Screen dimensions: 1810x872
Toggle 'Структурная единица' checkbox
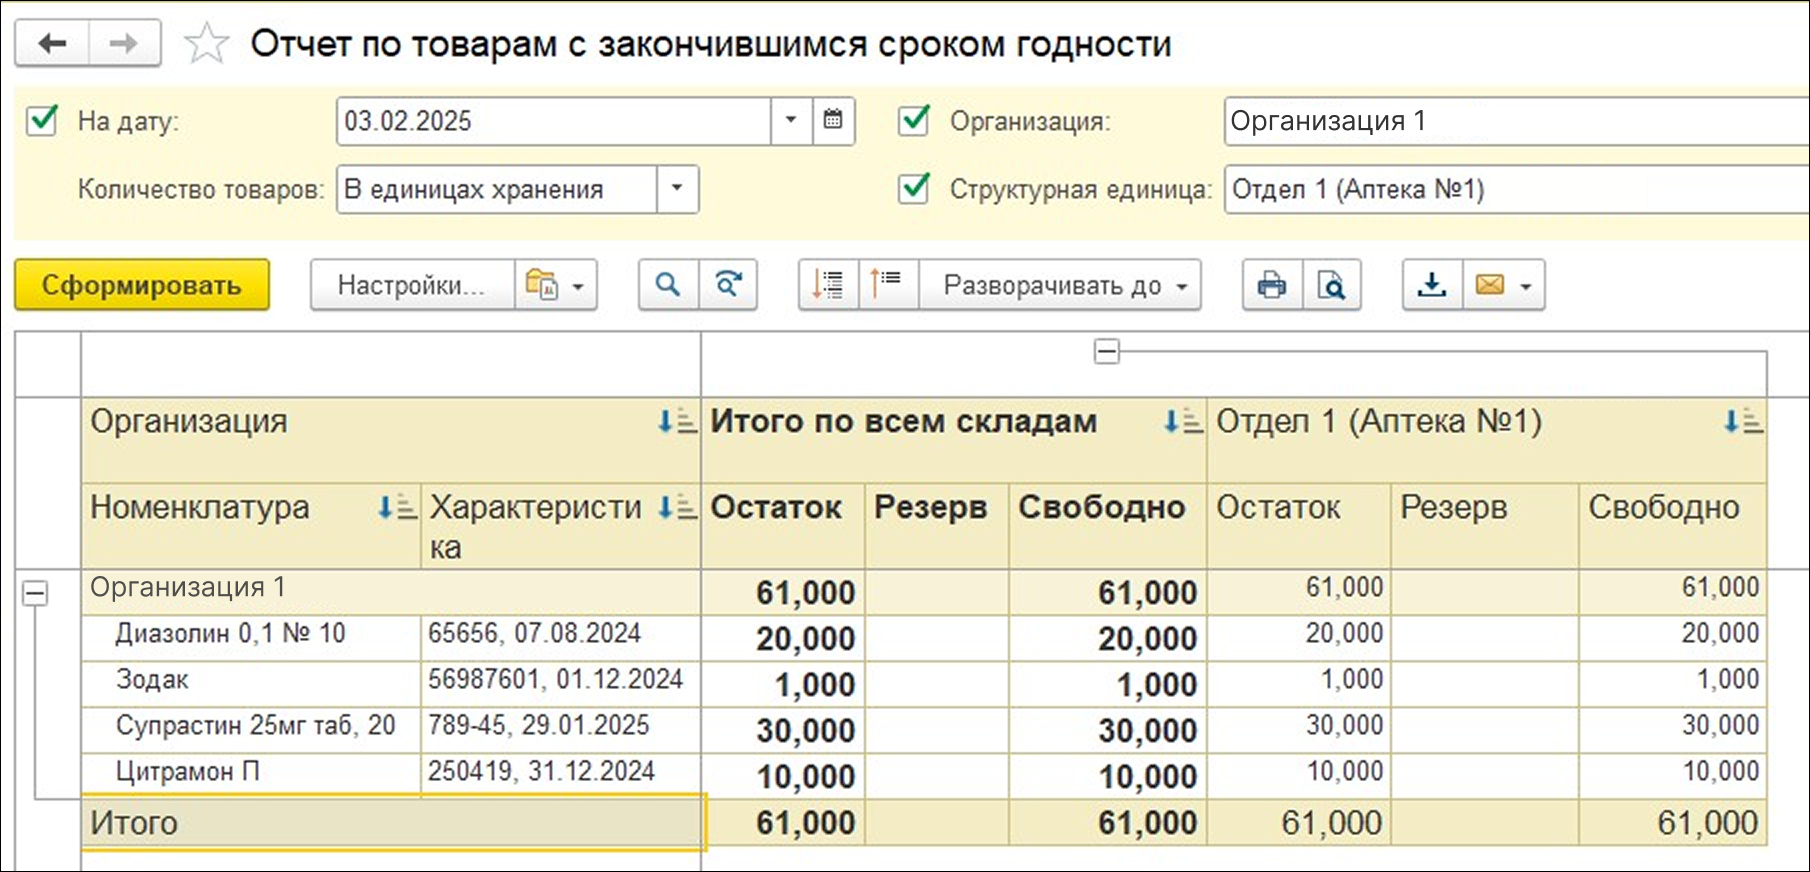coord(914,189)
